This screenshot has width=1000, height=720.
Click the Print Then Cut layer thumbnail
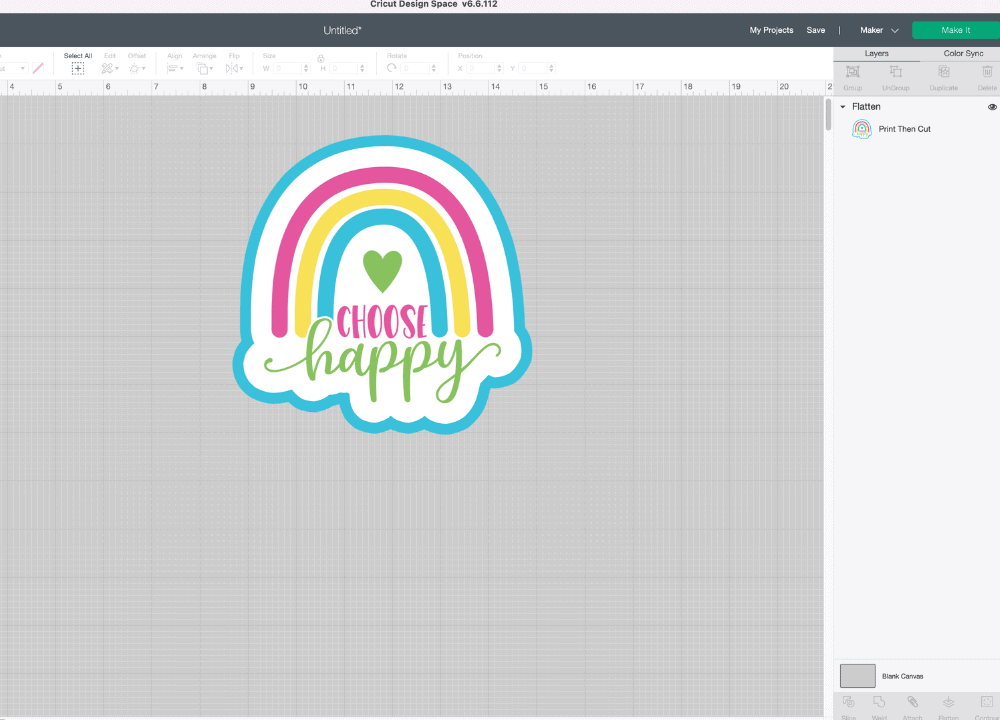point(862,129)
